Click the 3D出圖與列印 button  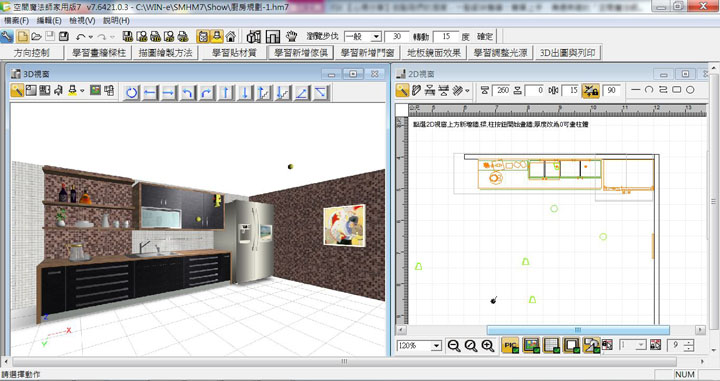(568, 53)
